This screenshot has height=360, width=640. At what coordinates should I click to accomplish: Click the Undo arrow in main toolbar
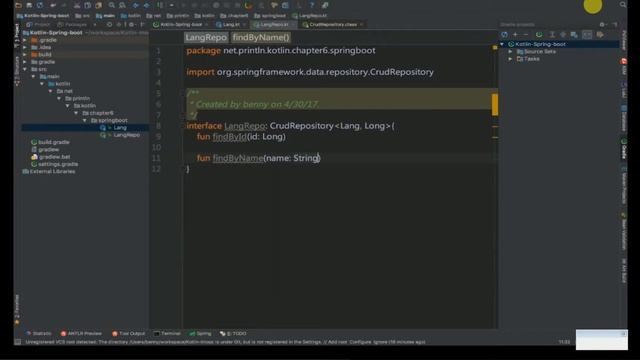53,5
